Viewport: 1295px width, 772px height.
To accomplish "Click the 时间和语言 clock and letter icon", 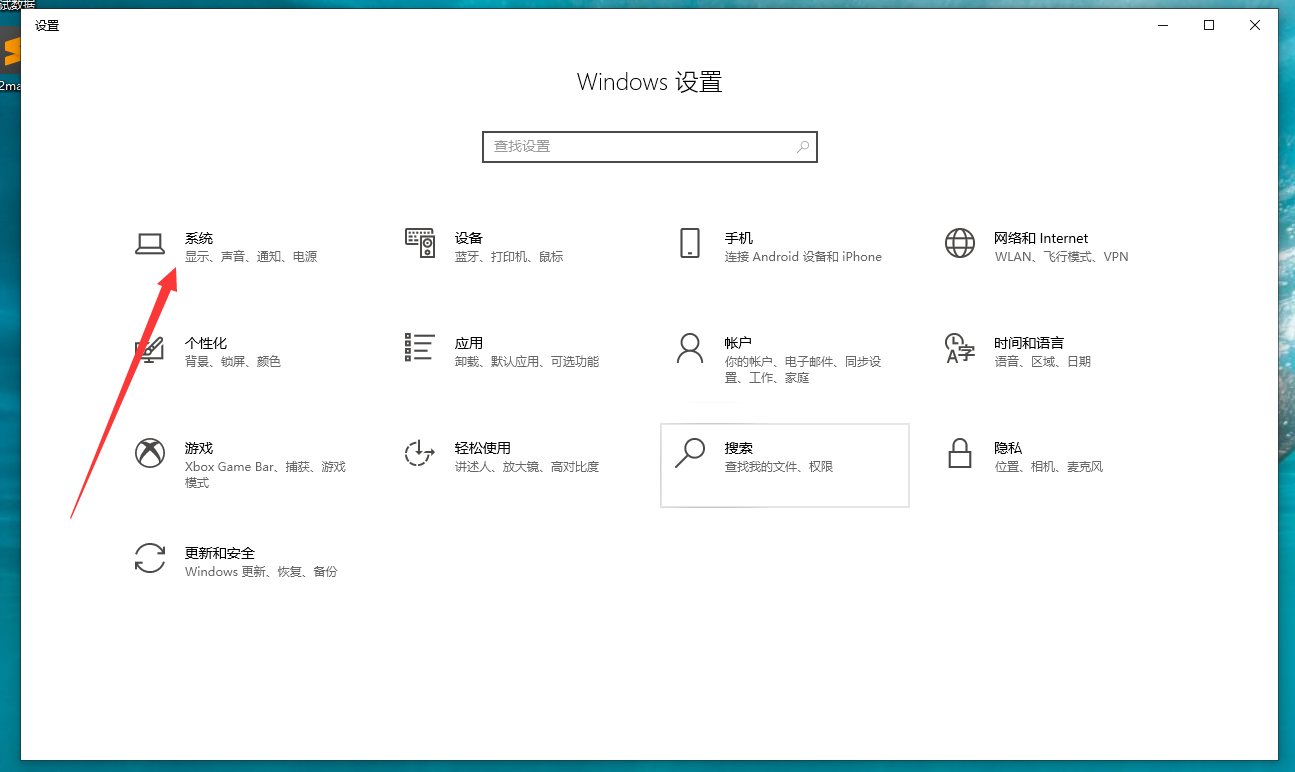I will click(x=960, y=348).
